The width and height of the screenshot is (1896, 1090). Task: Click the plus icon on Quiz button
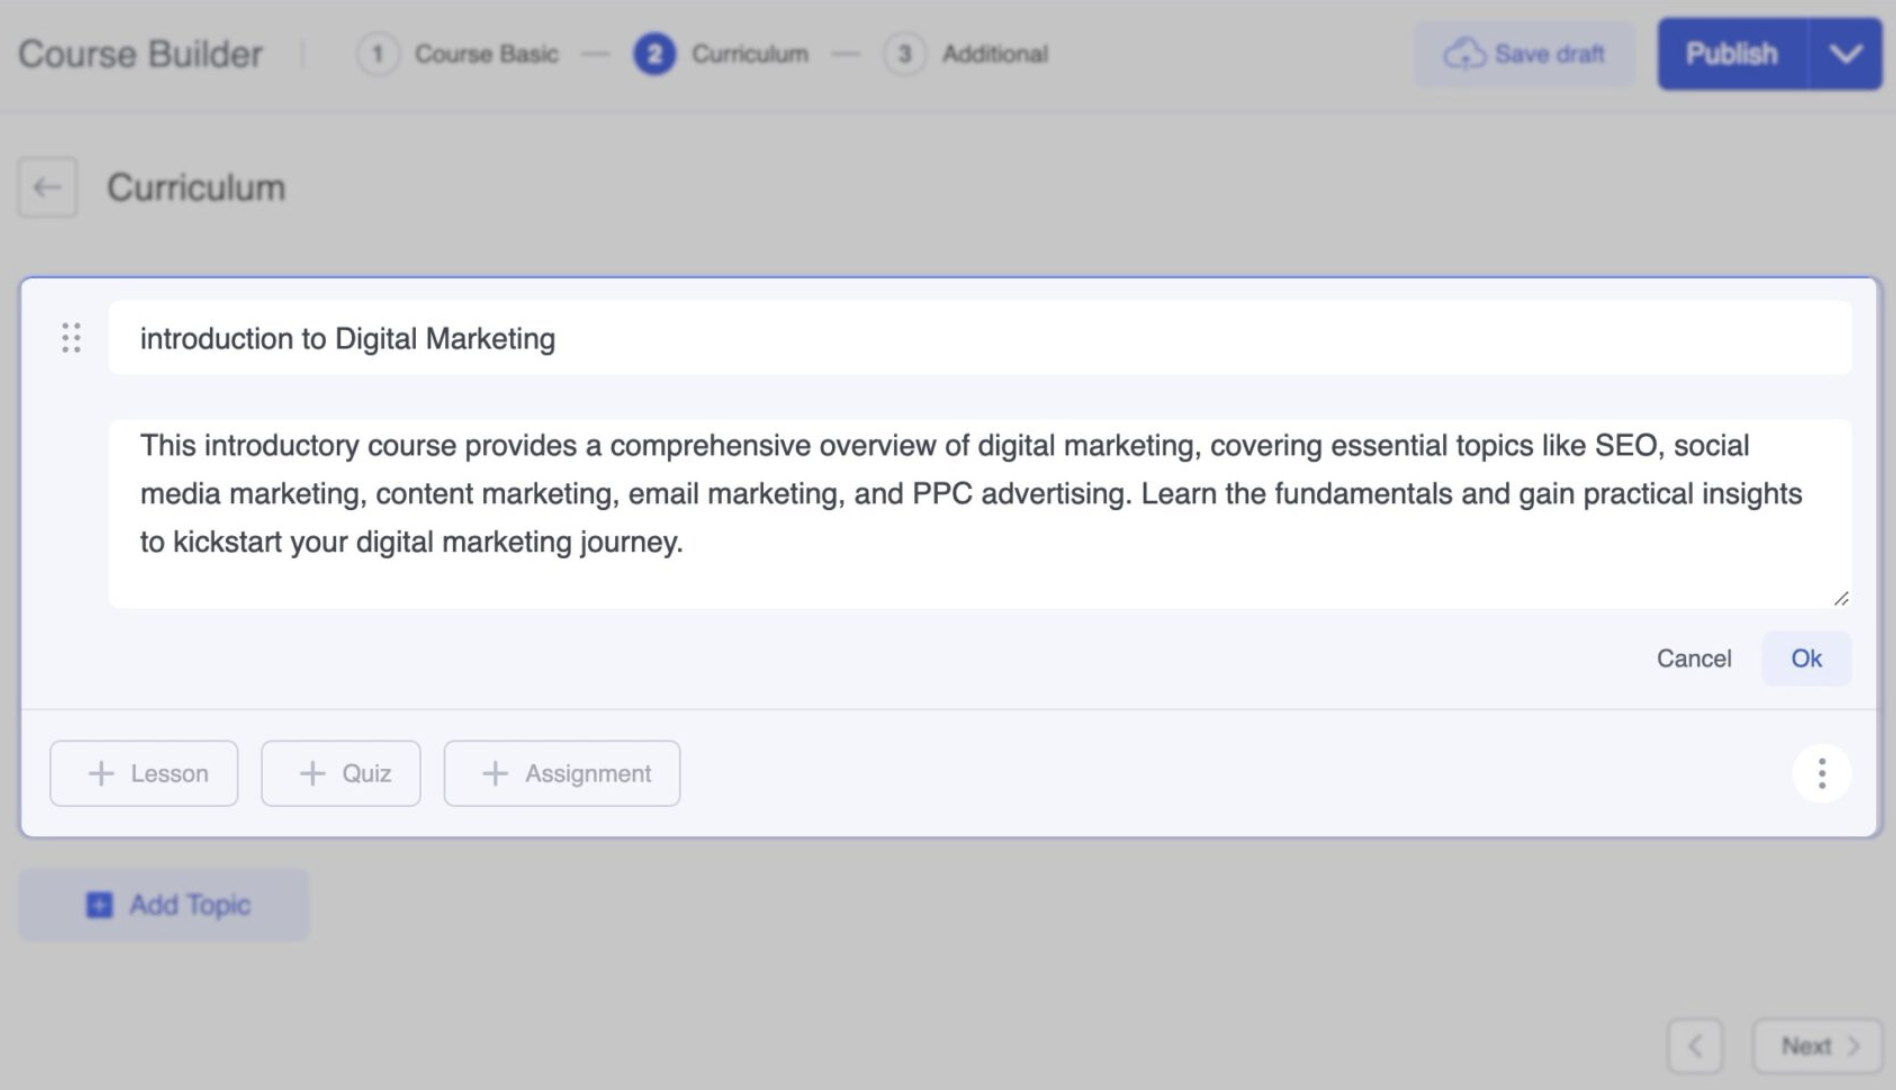pos(312,773)
